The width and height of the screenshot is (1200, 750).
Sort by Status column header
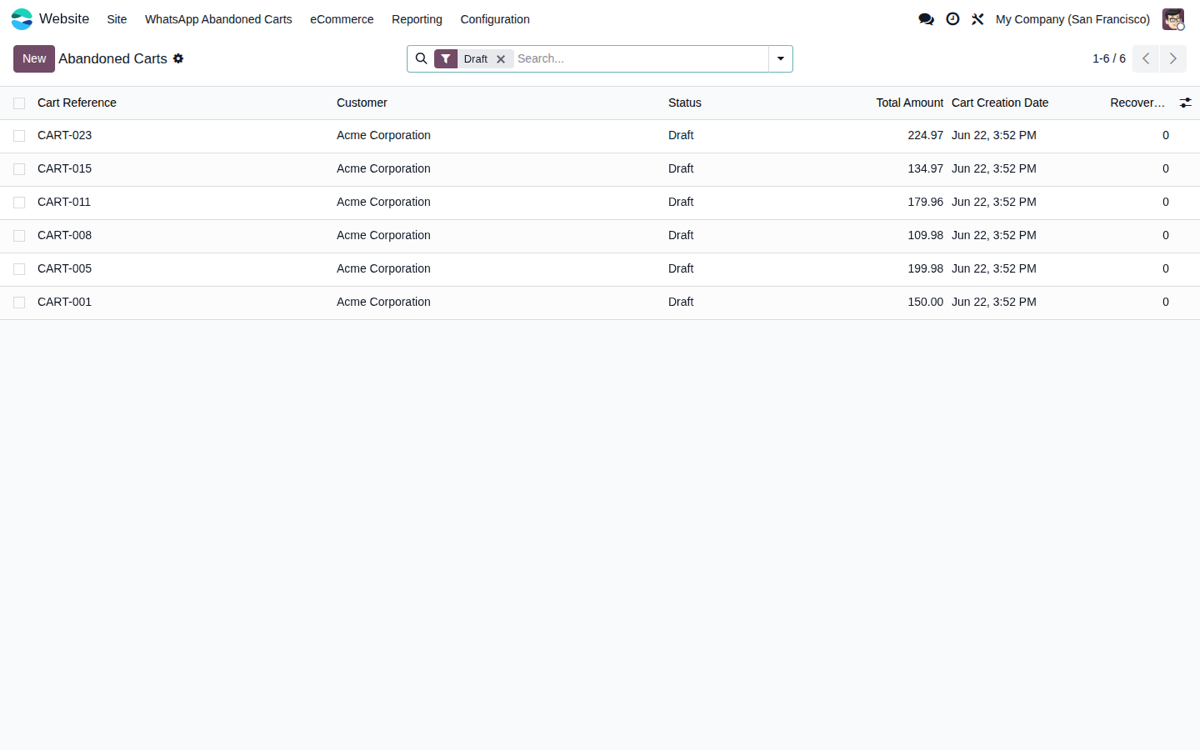pos(685,103)
